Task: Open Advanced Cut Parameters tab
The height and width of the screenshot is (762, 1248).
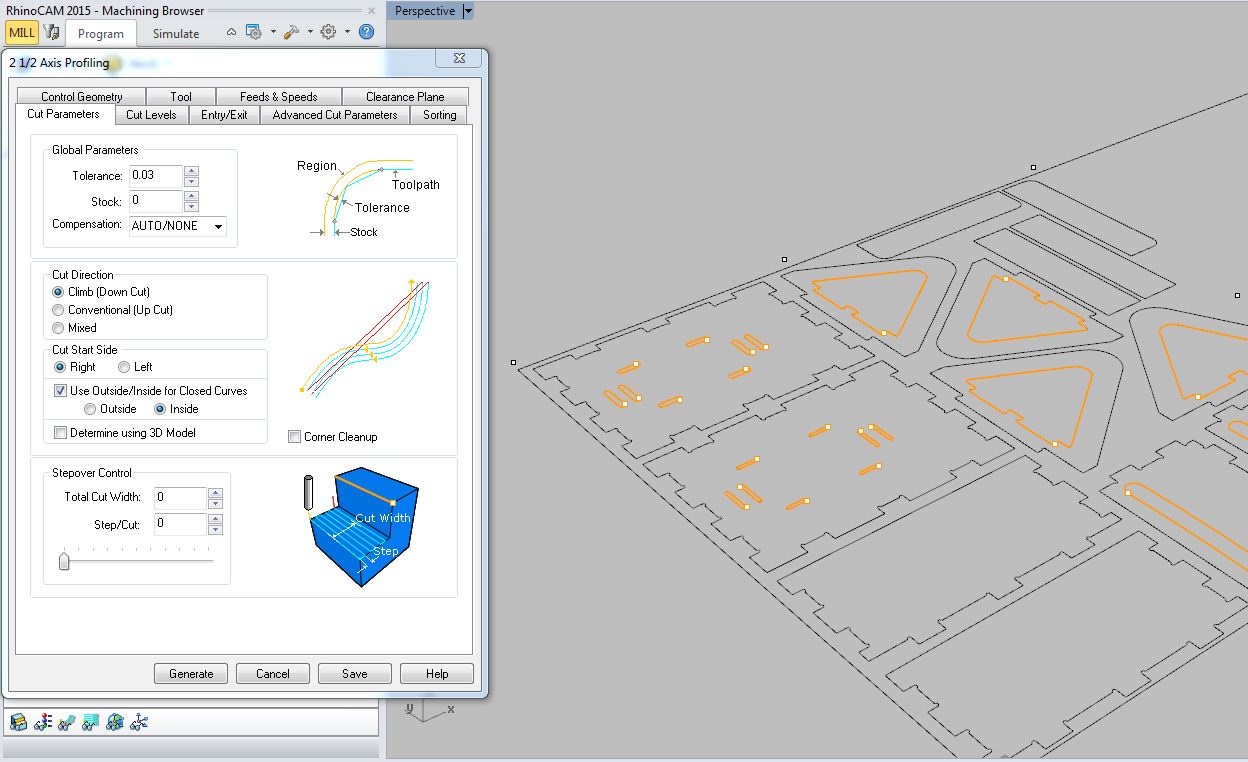Action: [x=335, y=115]
